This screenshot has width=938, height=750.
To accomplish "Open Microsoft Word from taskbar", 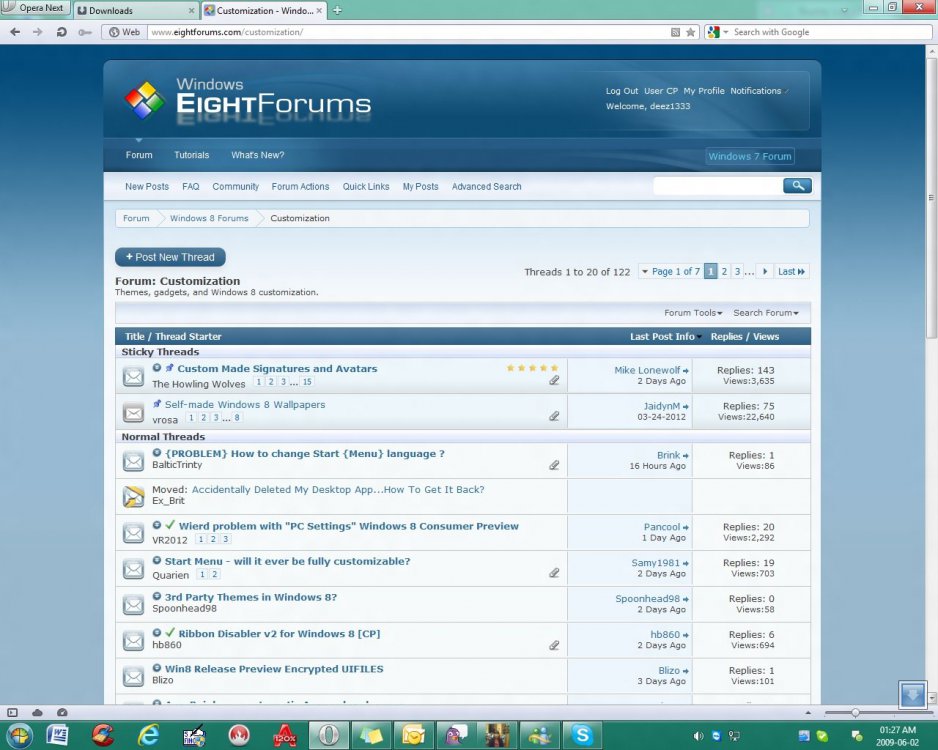I will click(57, 735).
